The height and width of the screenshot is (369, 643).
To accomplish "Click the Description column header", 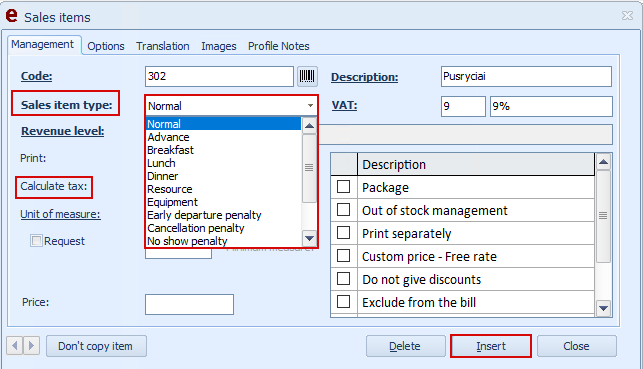I will [x=476, y=164].
